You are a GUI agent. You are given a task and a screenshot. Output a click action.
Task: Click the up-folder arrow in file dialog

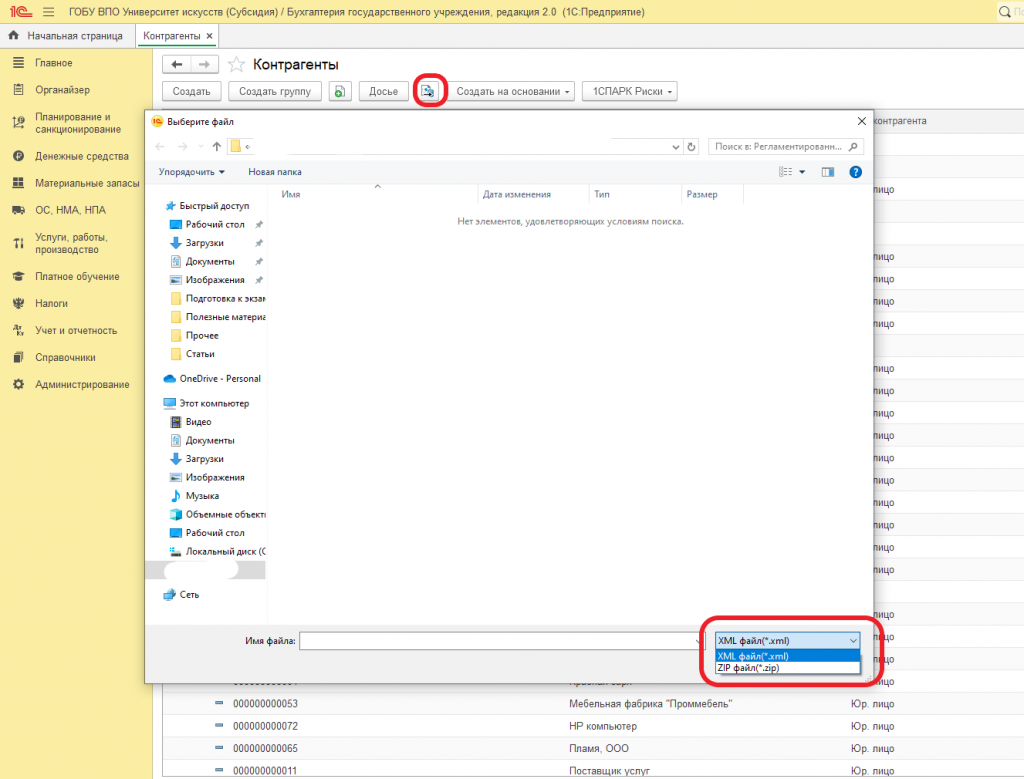(x=217, y=147)
